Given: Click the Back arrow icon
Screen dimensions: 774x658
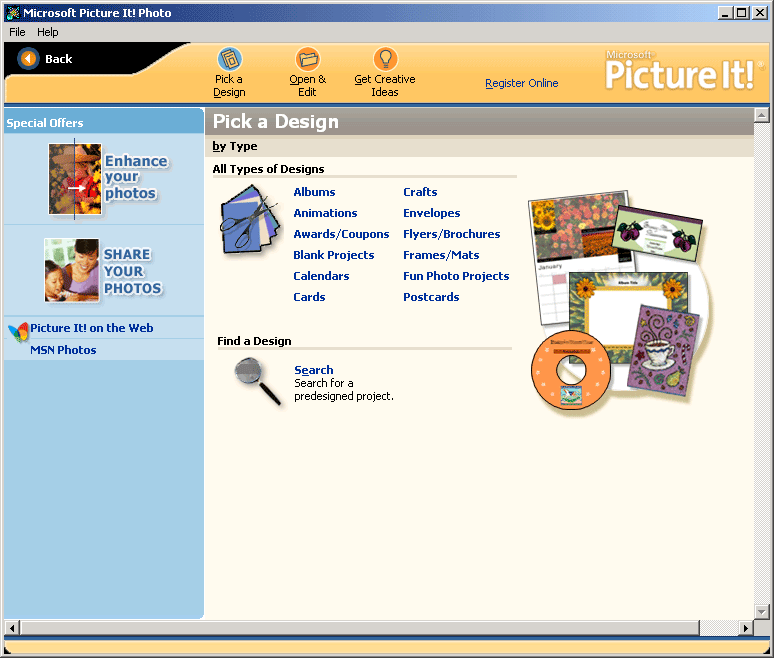Looking at the screenshot, I should point(28,59).
